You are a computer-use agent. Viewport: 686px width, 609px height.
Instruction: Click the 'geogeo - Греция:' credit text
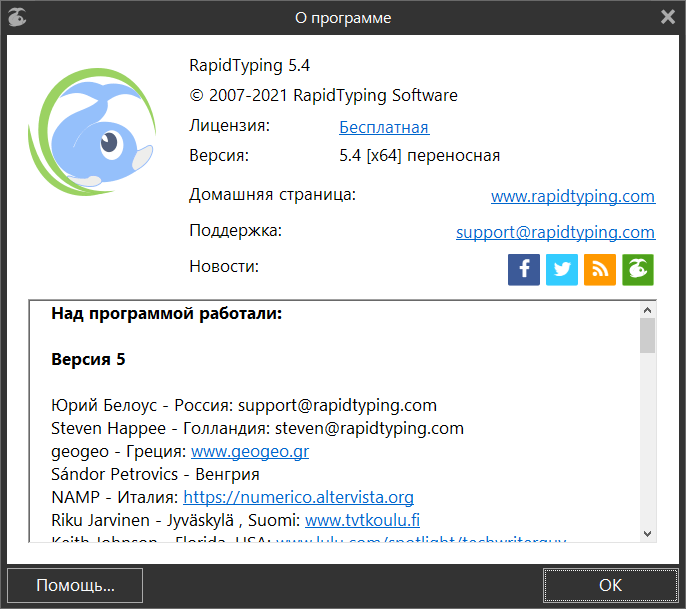click(x=119, y=452)
